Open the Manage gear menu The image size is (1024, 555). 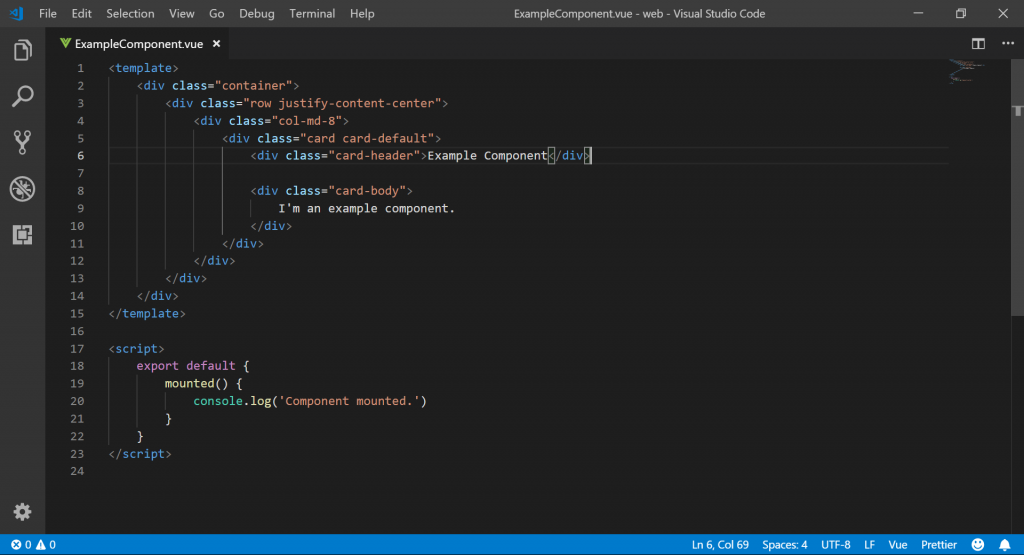22,511
